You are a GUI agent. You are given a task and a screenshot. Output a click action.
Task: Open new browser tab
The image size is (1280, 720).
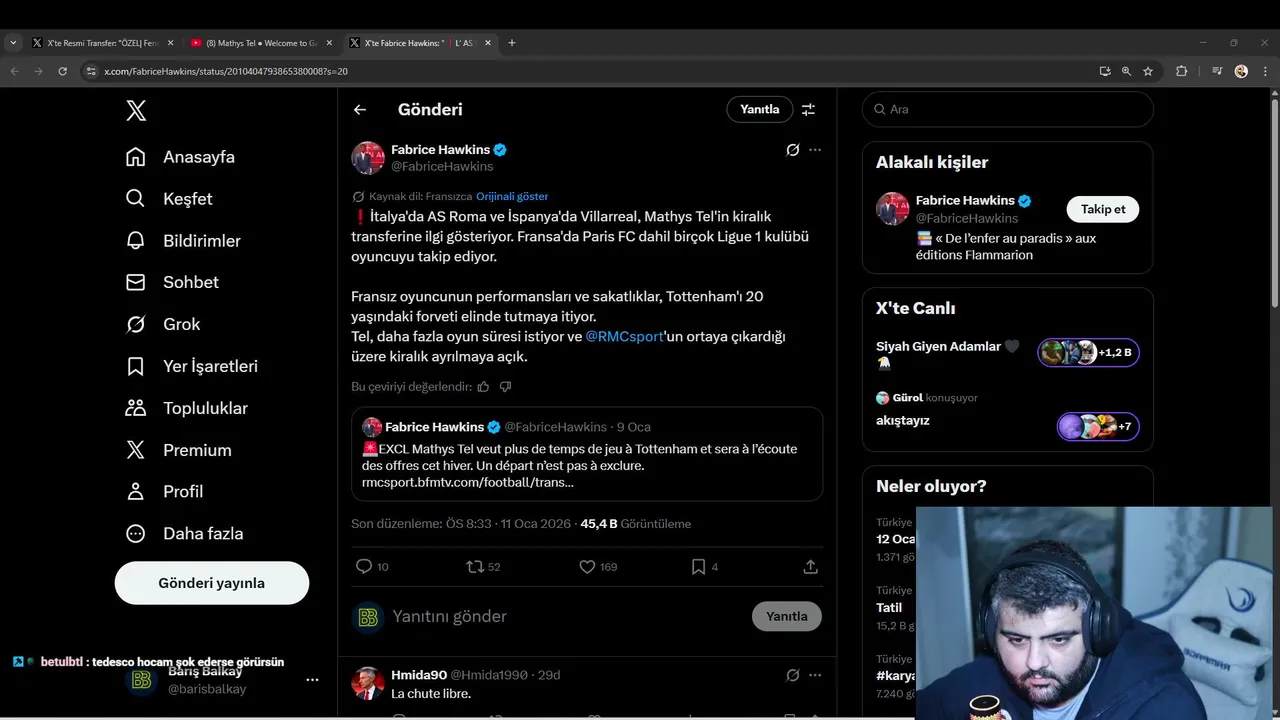point(512,43)
